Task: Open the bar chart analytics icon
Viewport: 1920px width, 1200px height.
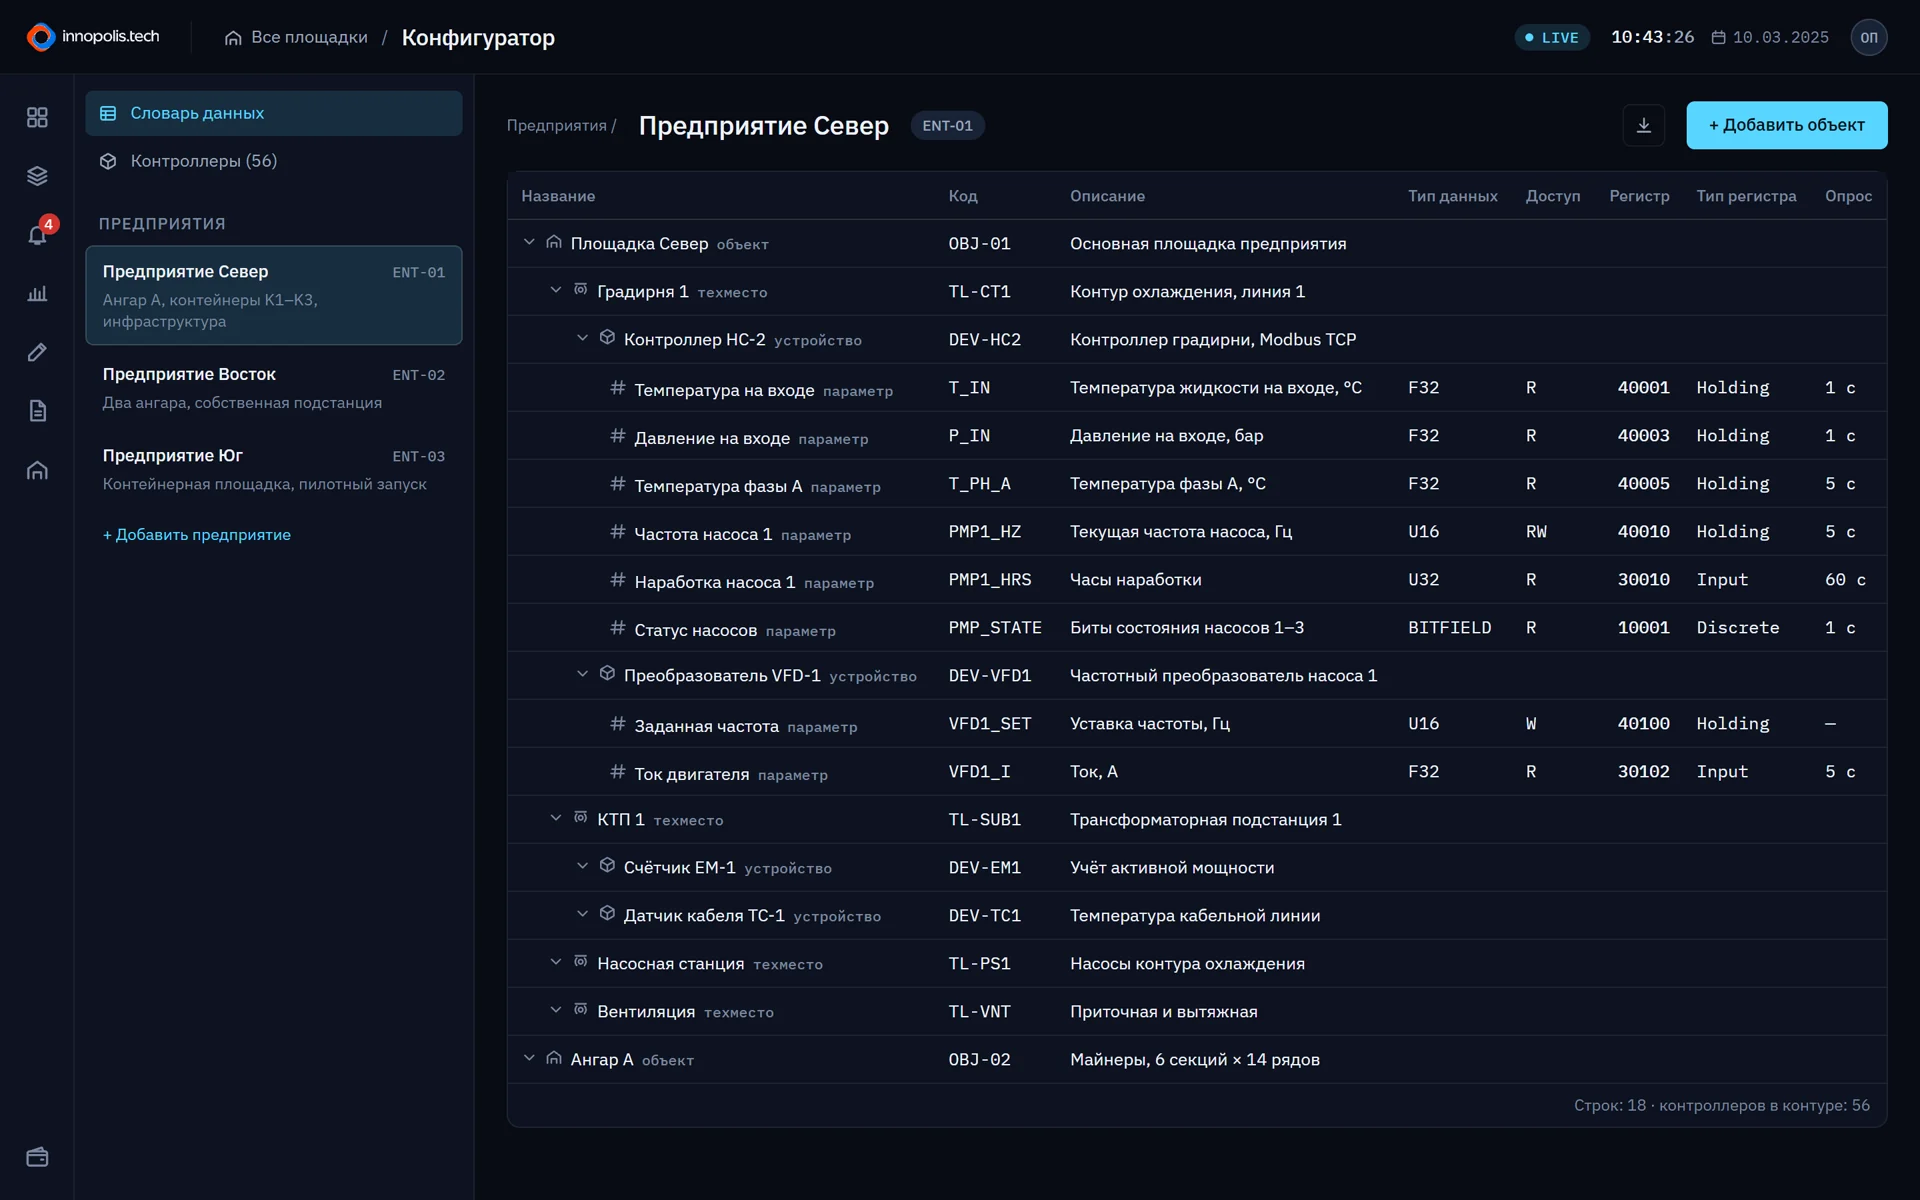Action: [37, 294]
